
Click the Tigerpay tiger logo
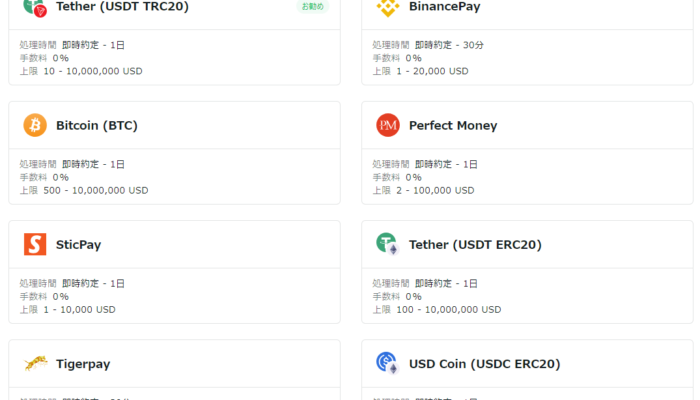coord(36,363)
